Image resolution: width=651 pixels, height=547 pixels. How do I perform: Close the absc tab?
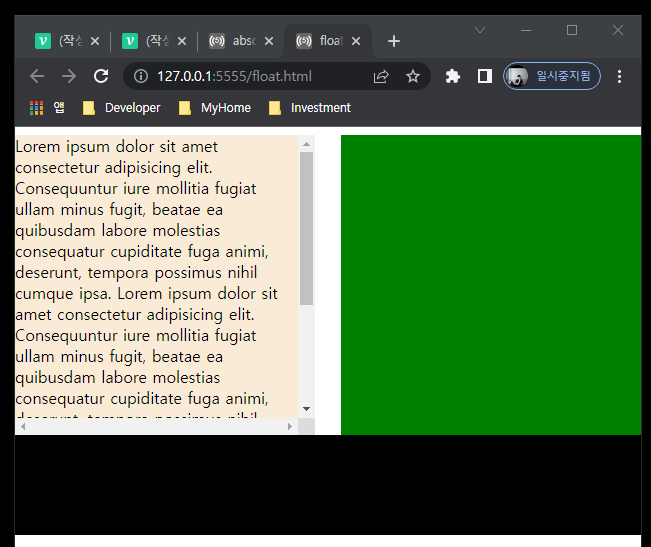click(269, 41)
